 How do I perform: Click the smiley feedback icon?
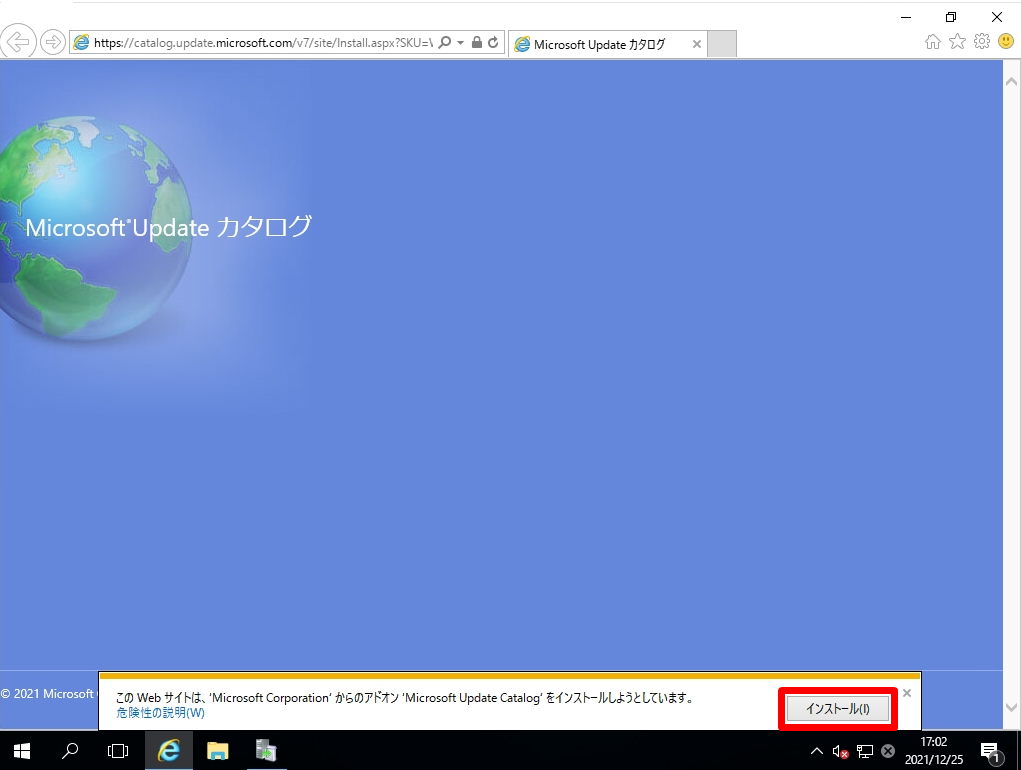click(x=1006, y=42)
